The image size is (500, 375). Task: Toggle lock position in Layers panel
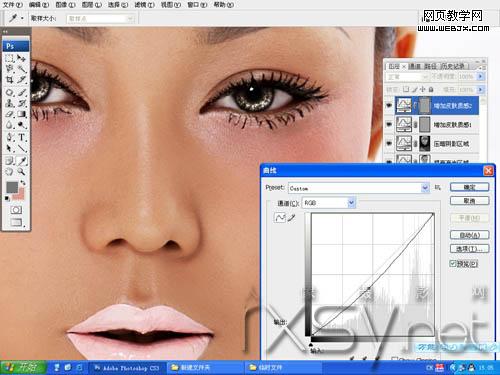coord(423,89)
